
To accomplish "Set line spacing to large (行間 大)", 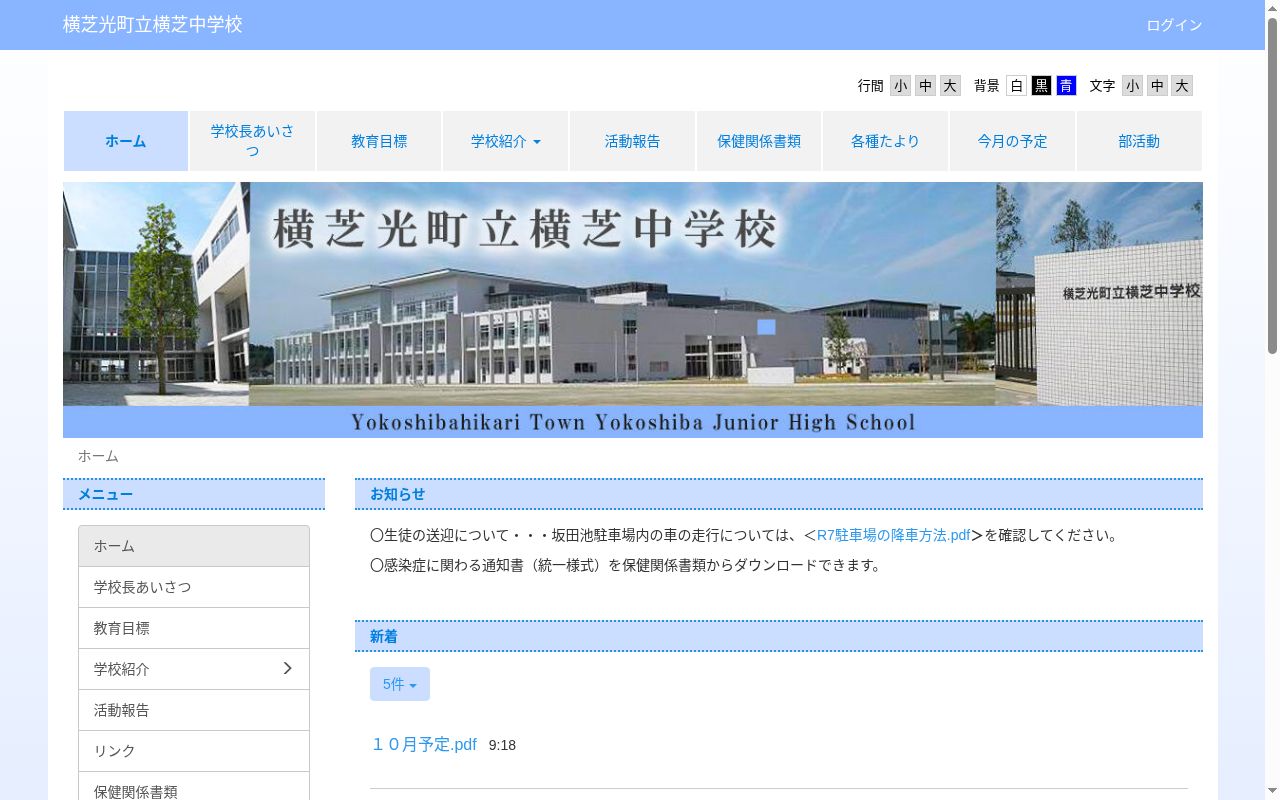I will pos(950,86).
